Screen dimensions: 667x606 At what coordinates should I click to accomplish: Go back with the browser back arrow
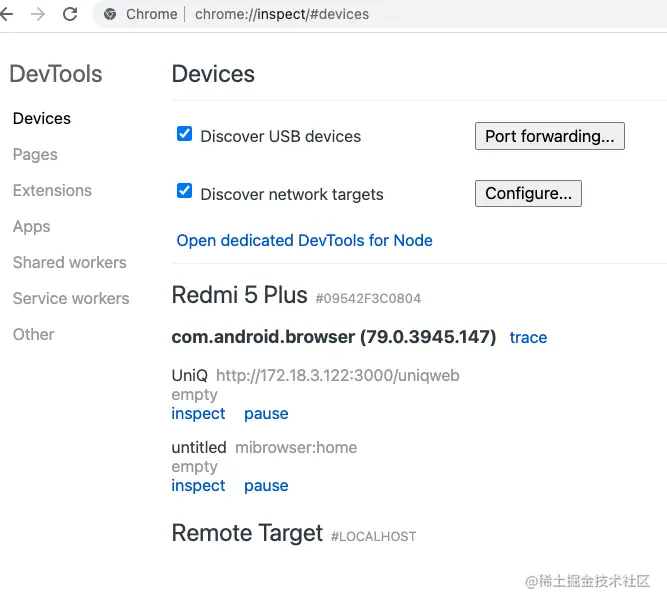[6, 14]
